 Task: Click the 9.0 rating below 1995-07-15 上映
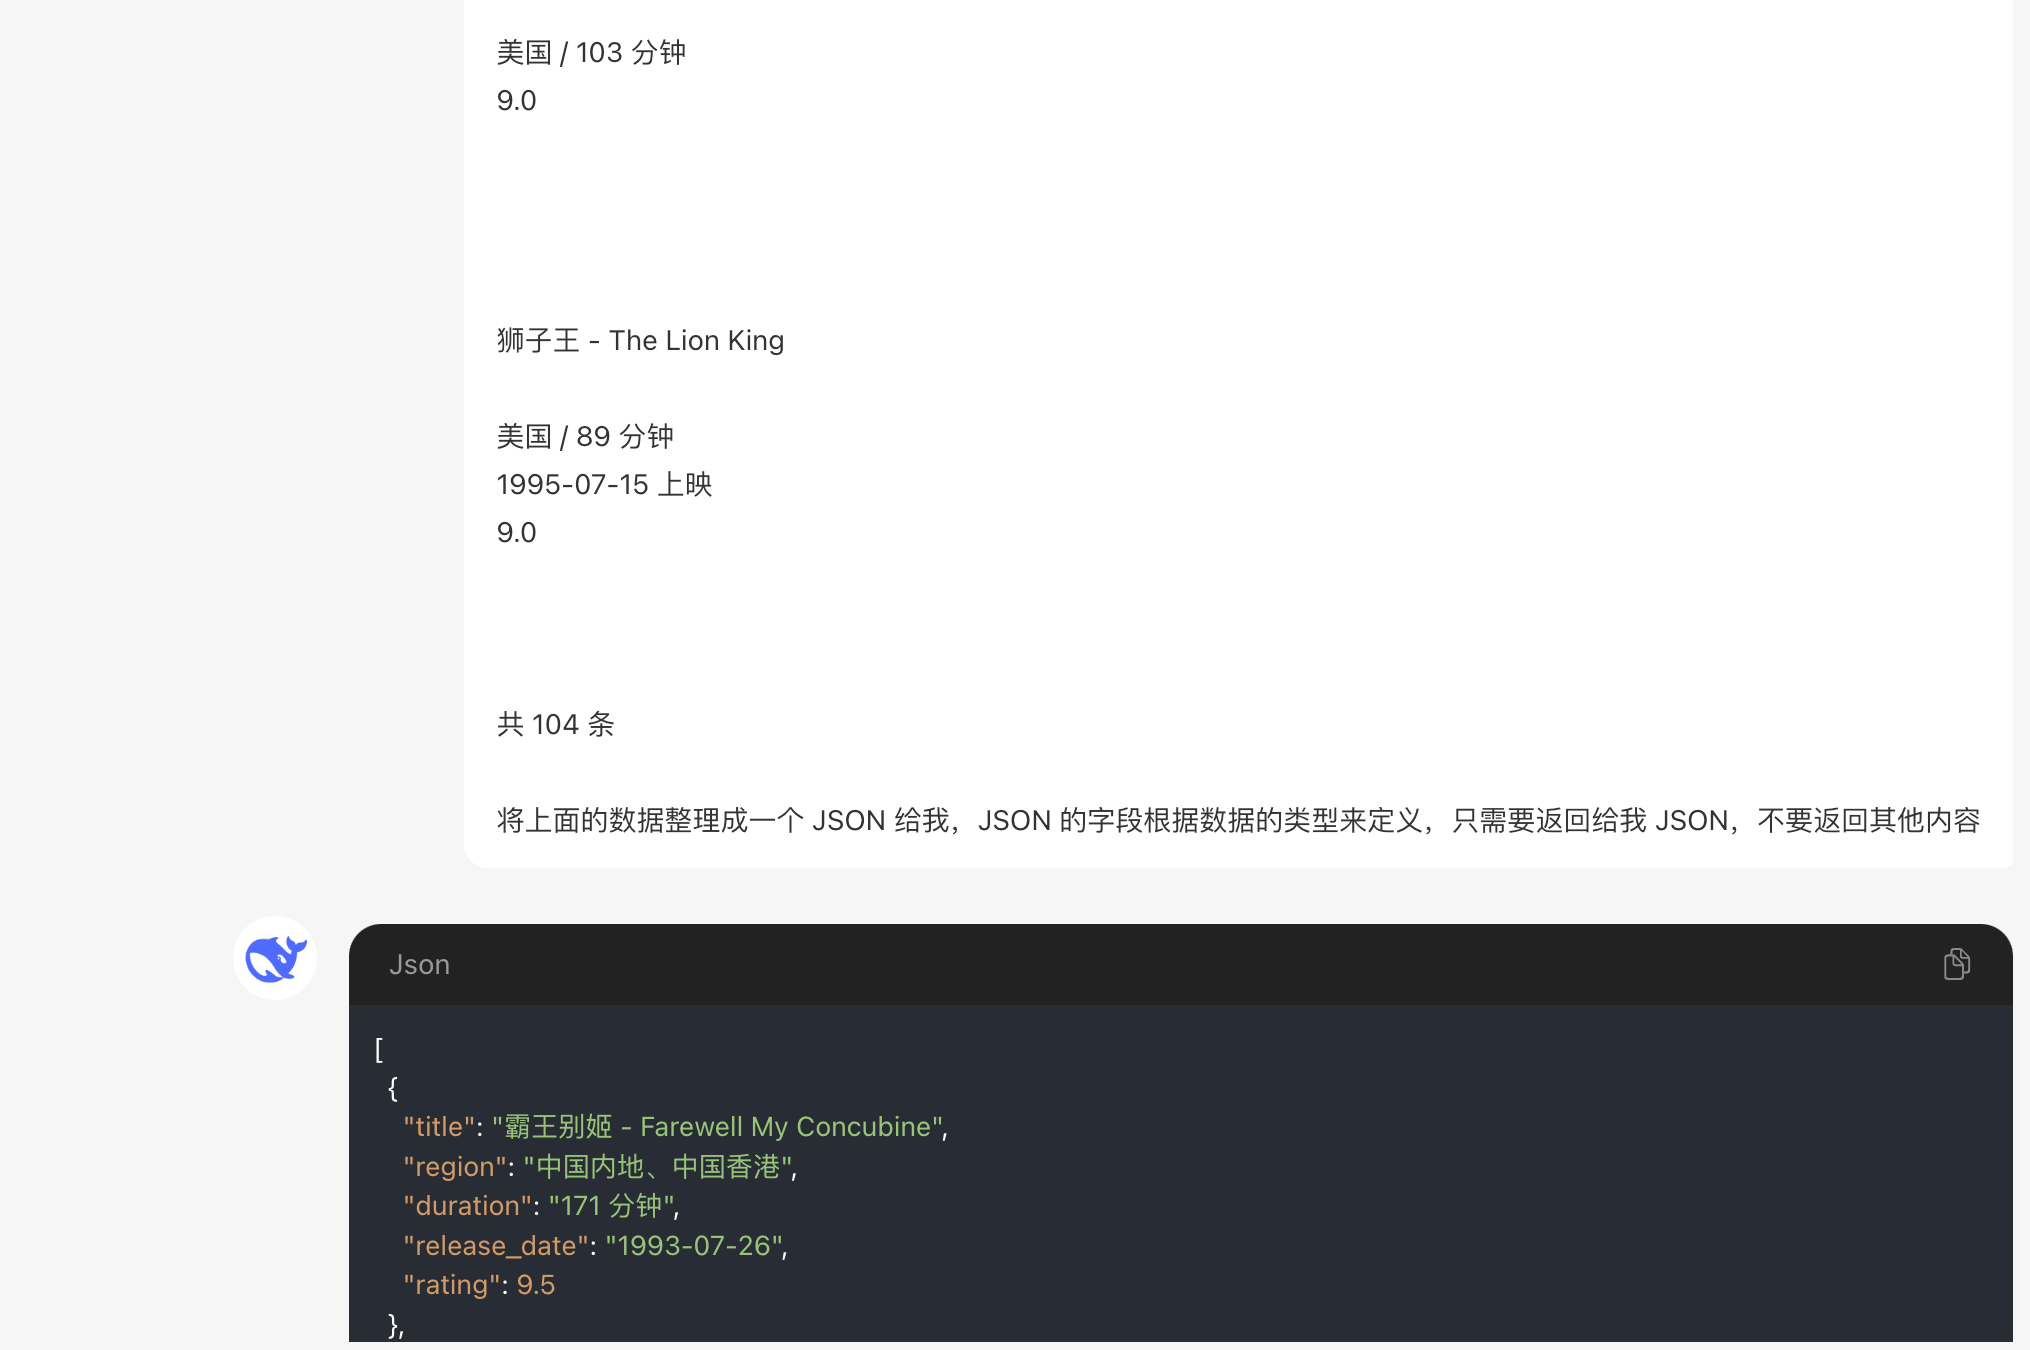coord(516,532)
